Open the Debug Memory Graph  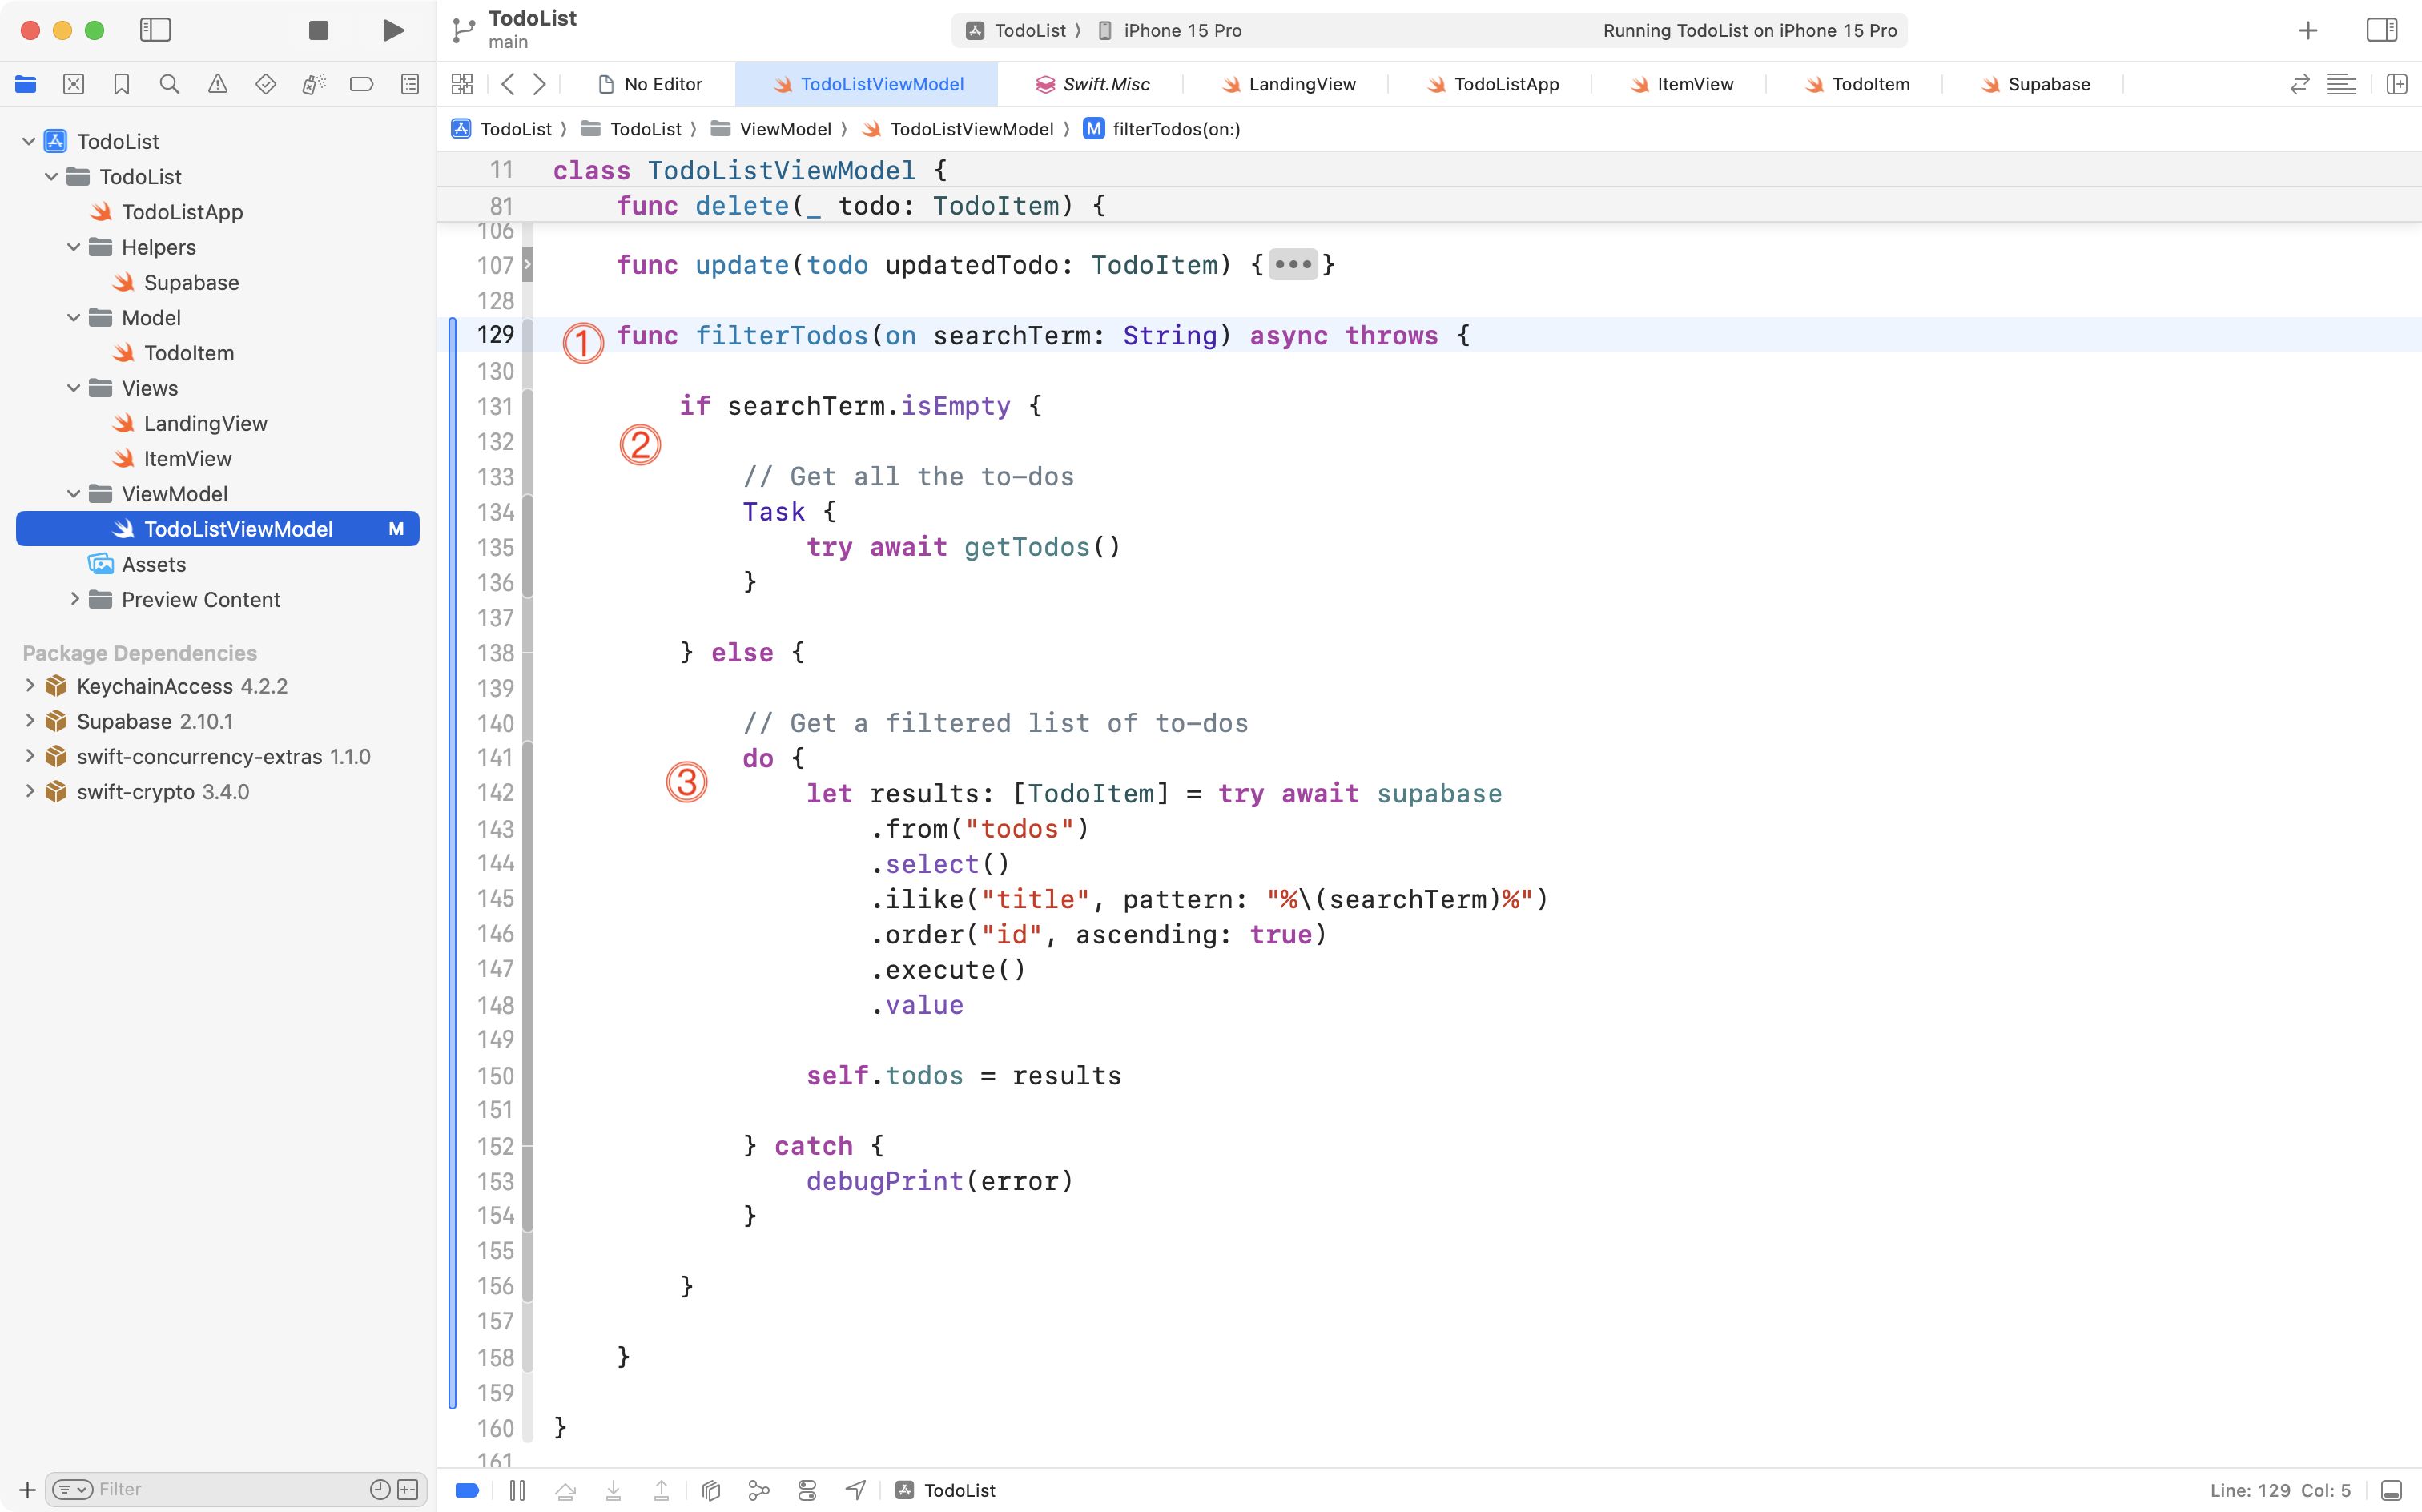click(x=759, y=1489)
